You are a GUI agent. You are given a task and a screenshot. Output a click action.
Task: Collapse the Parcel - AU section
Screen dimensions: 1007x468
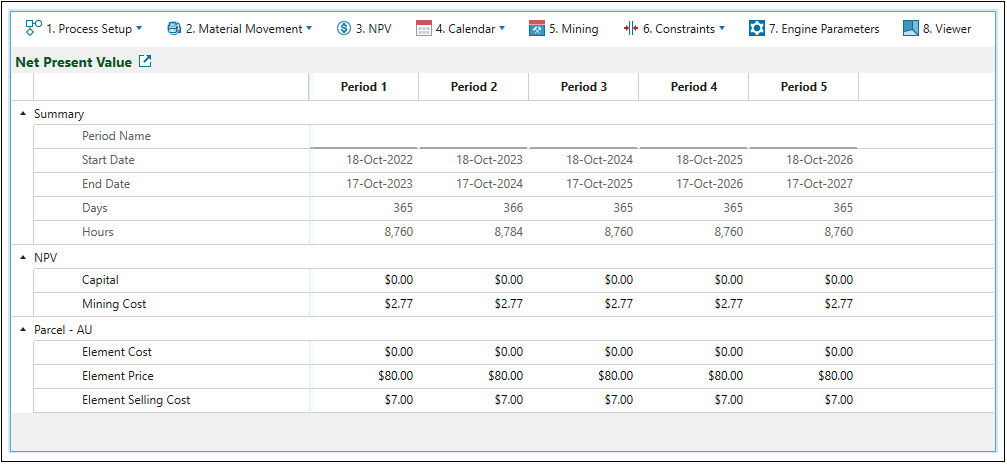pyautogui.click(x=23, y=329)
